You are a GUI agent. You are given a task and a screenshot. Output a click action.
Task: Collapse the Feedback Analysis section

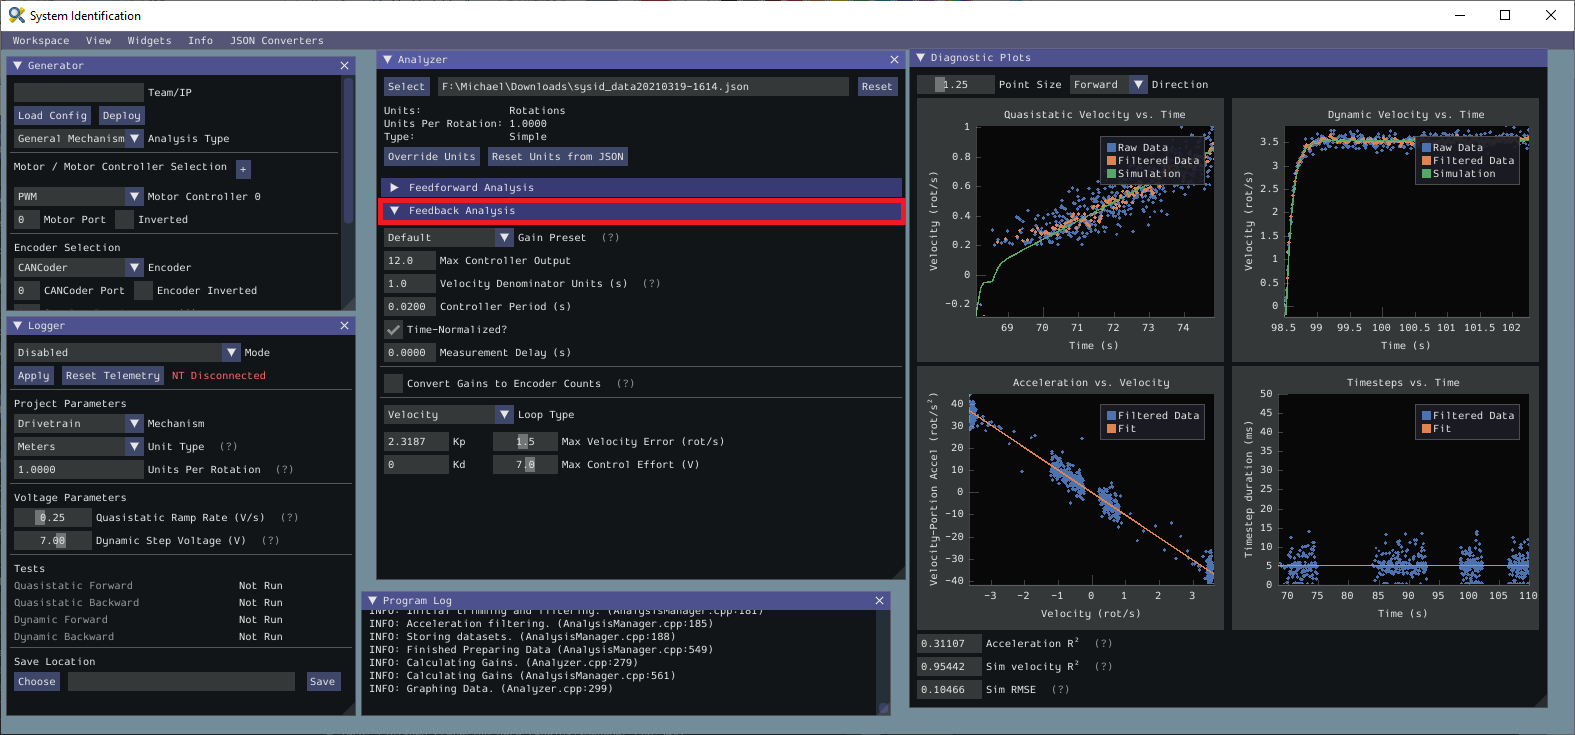coord(641,211)
